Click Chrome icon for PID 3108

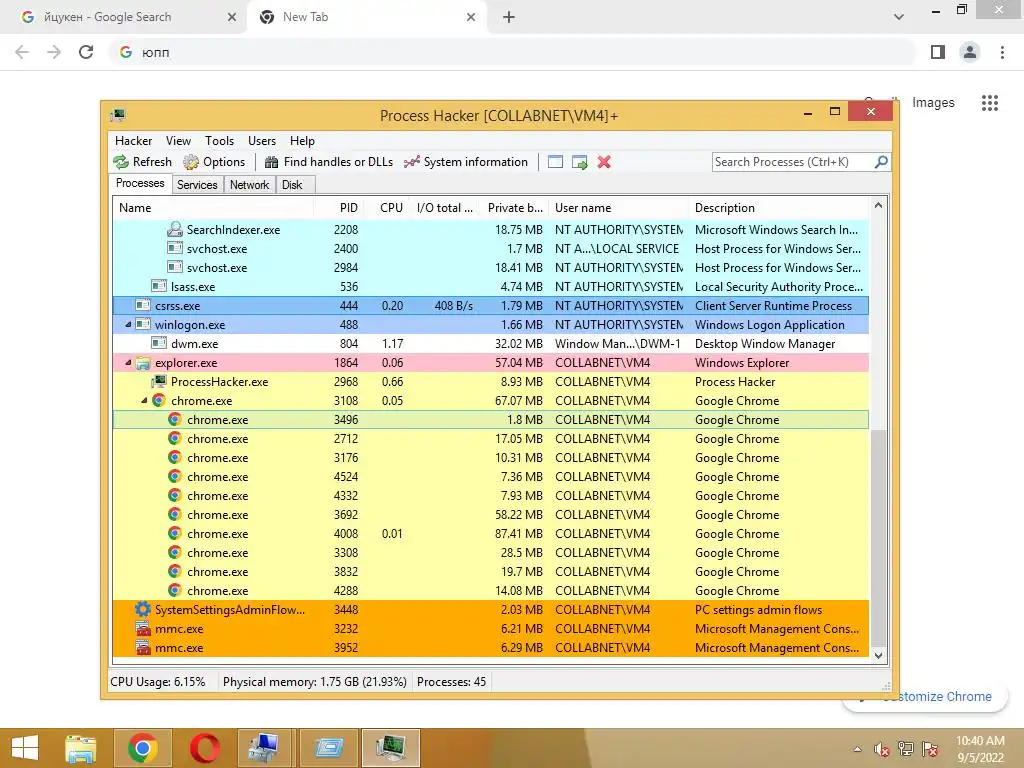[x=159, y=400]
